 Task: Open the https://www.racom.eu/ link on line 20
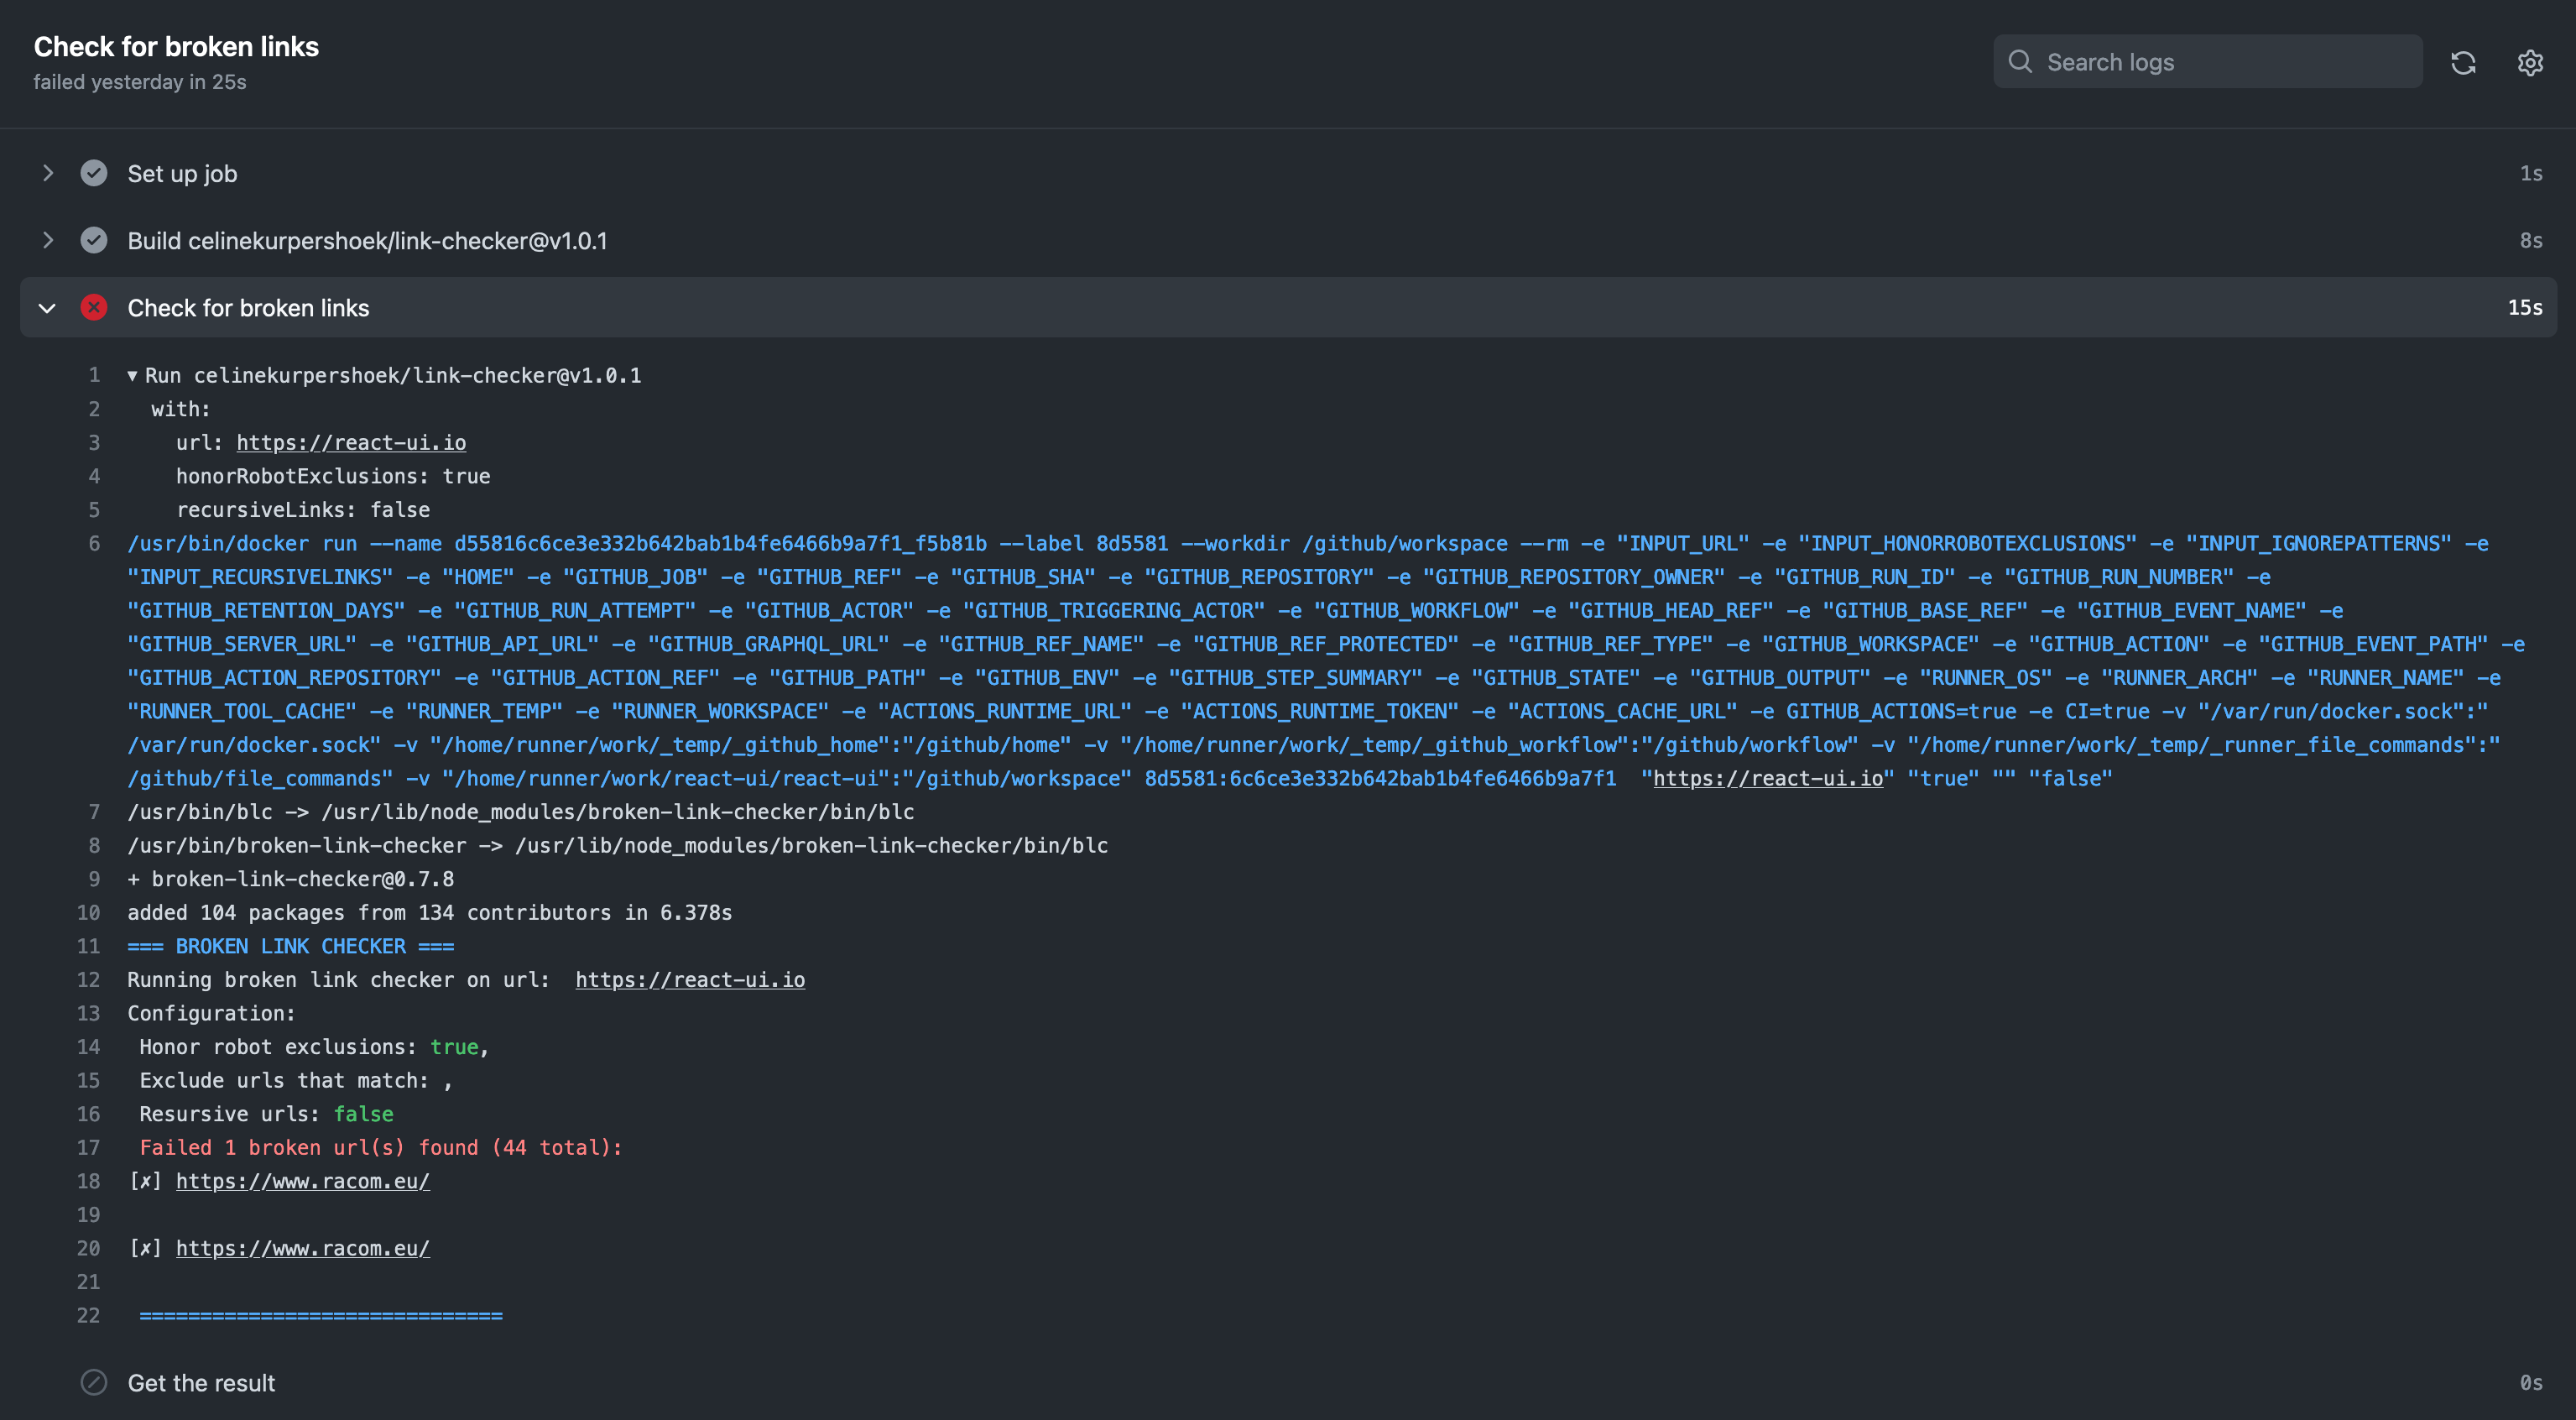click(x=302, y=1248)
